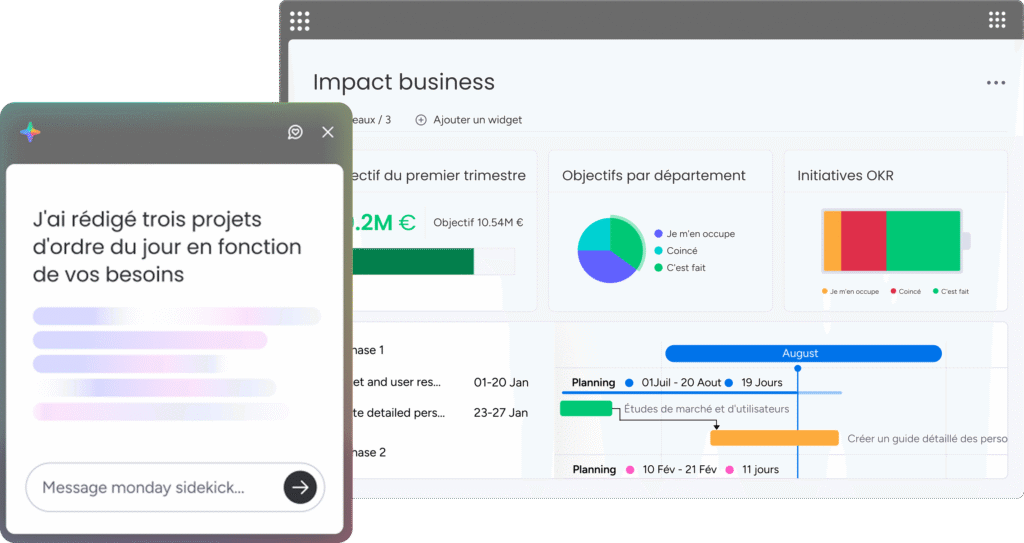Click the Planning label beside 10 Fév
This screenshot has height=543, width=1024.
point(594,470)
